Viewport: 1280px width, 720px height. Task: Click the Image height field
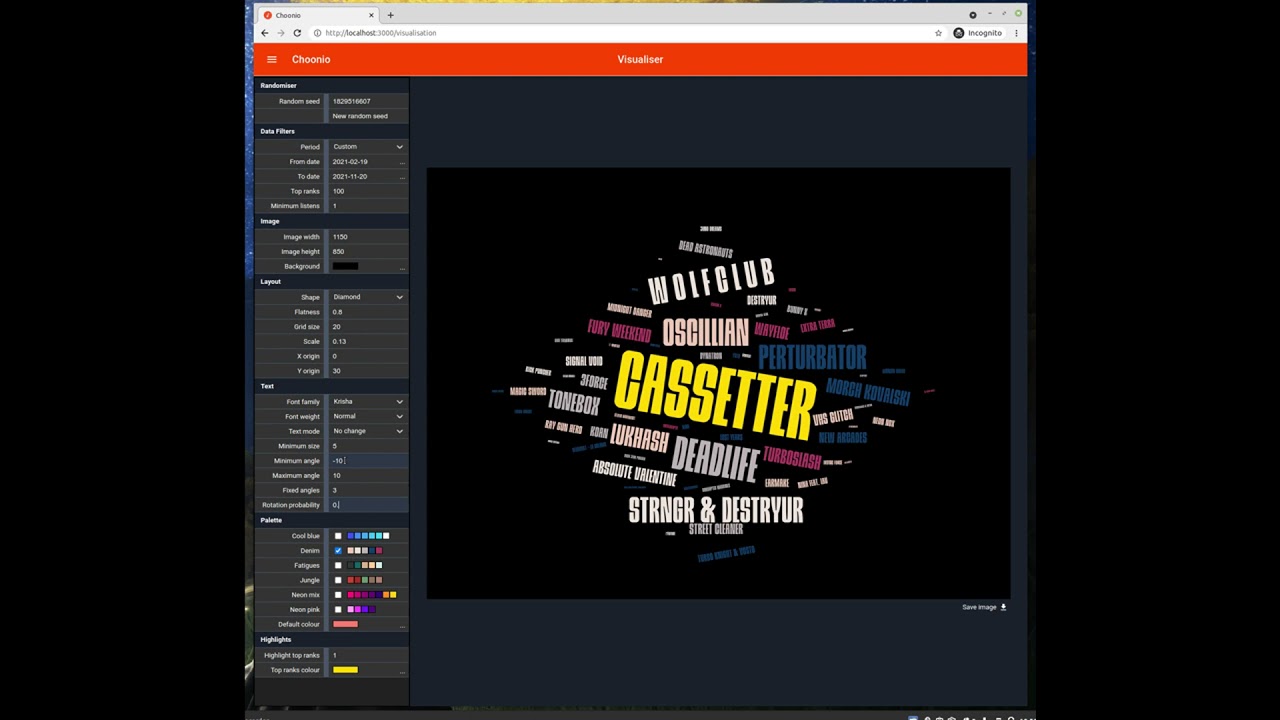click(368, 251)
